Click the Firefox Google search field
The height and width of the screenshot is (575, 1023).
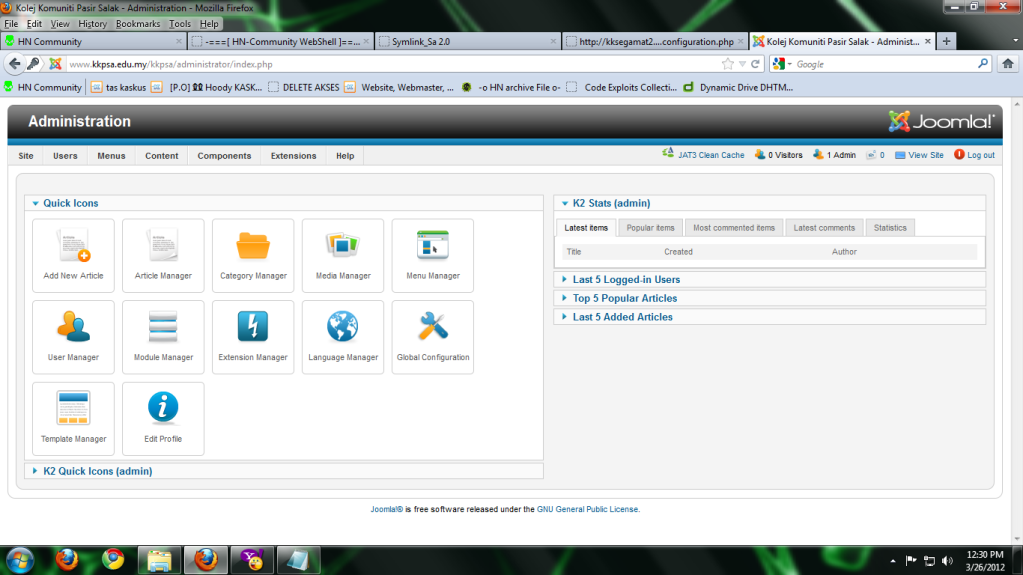(880, 64)
